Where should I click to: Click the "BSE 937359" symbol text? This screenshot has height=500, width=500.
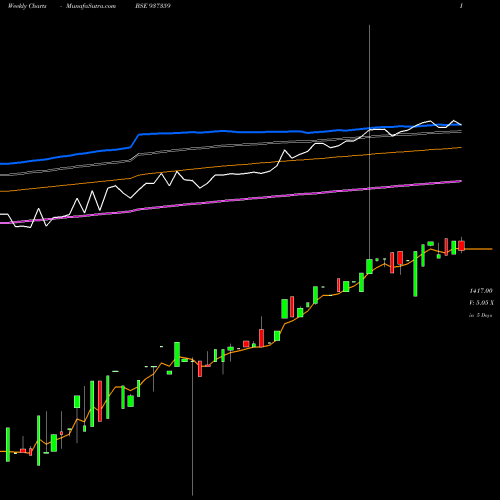coord(153,6)
